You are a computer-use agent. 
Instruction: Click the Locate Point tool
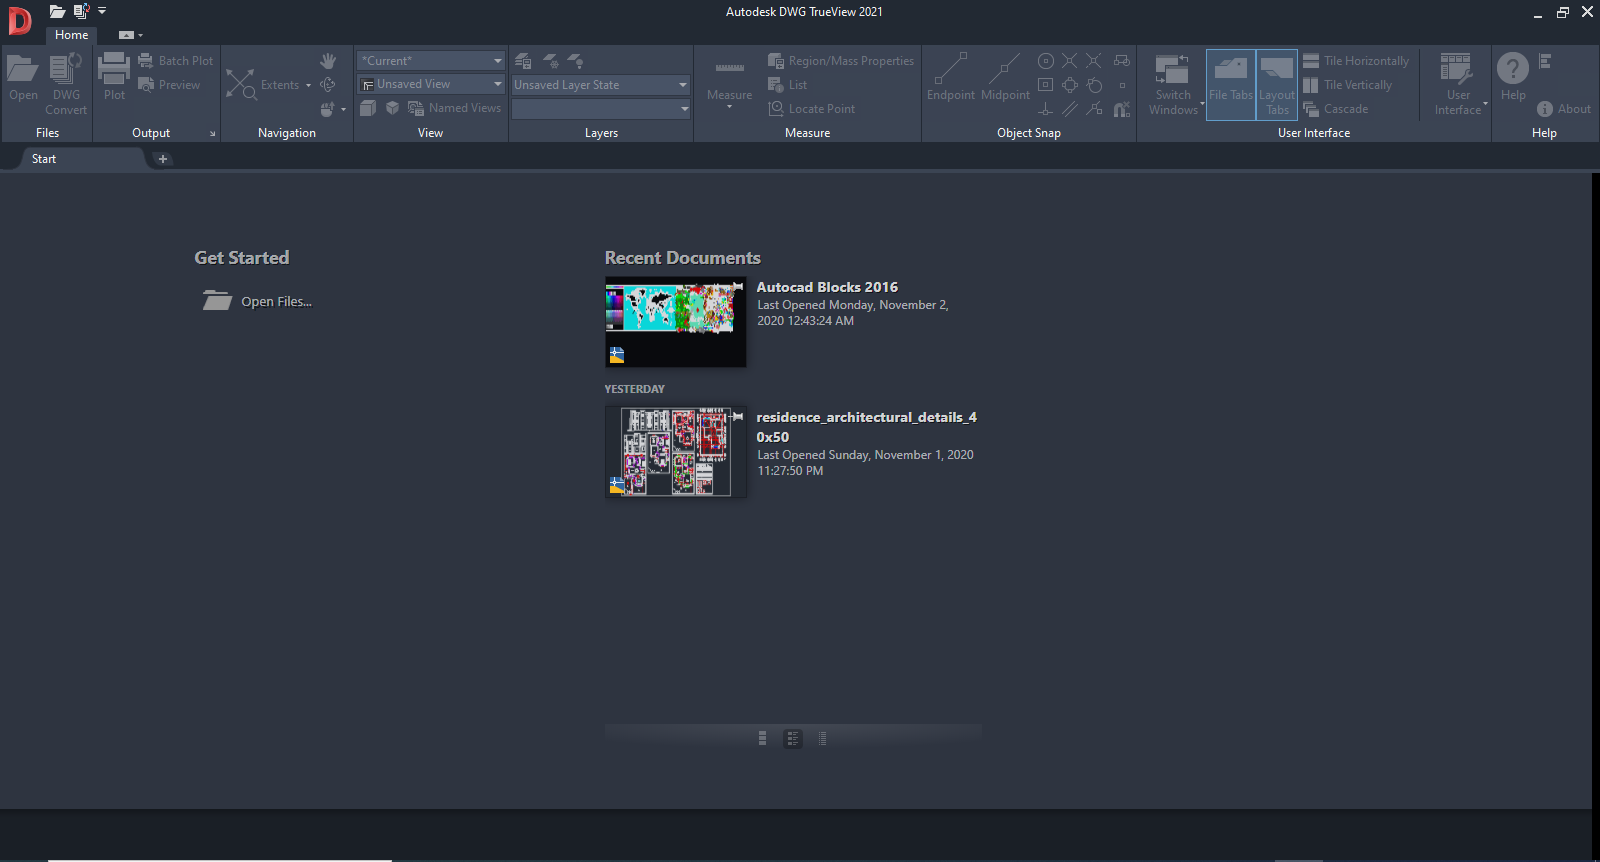[811, 109]
